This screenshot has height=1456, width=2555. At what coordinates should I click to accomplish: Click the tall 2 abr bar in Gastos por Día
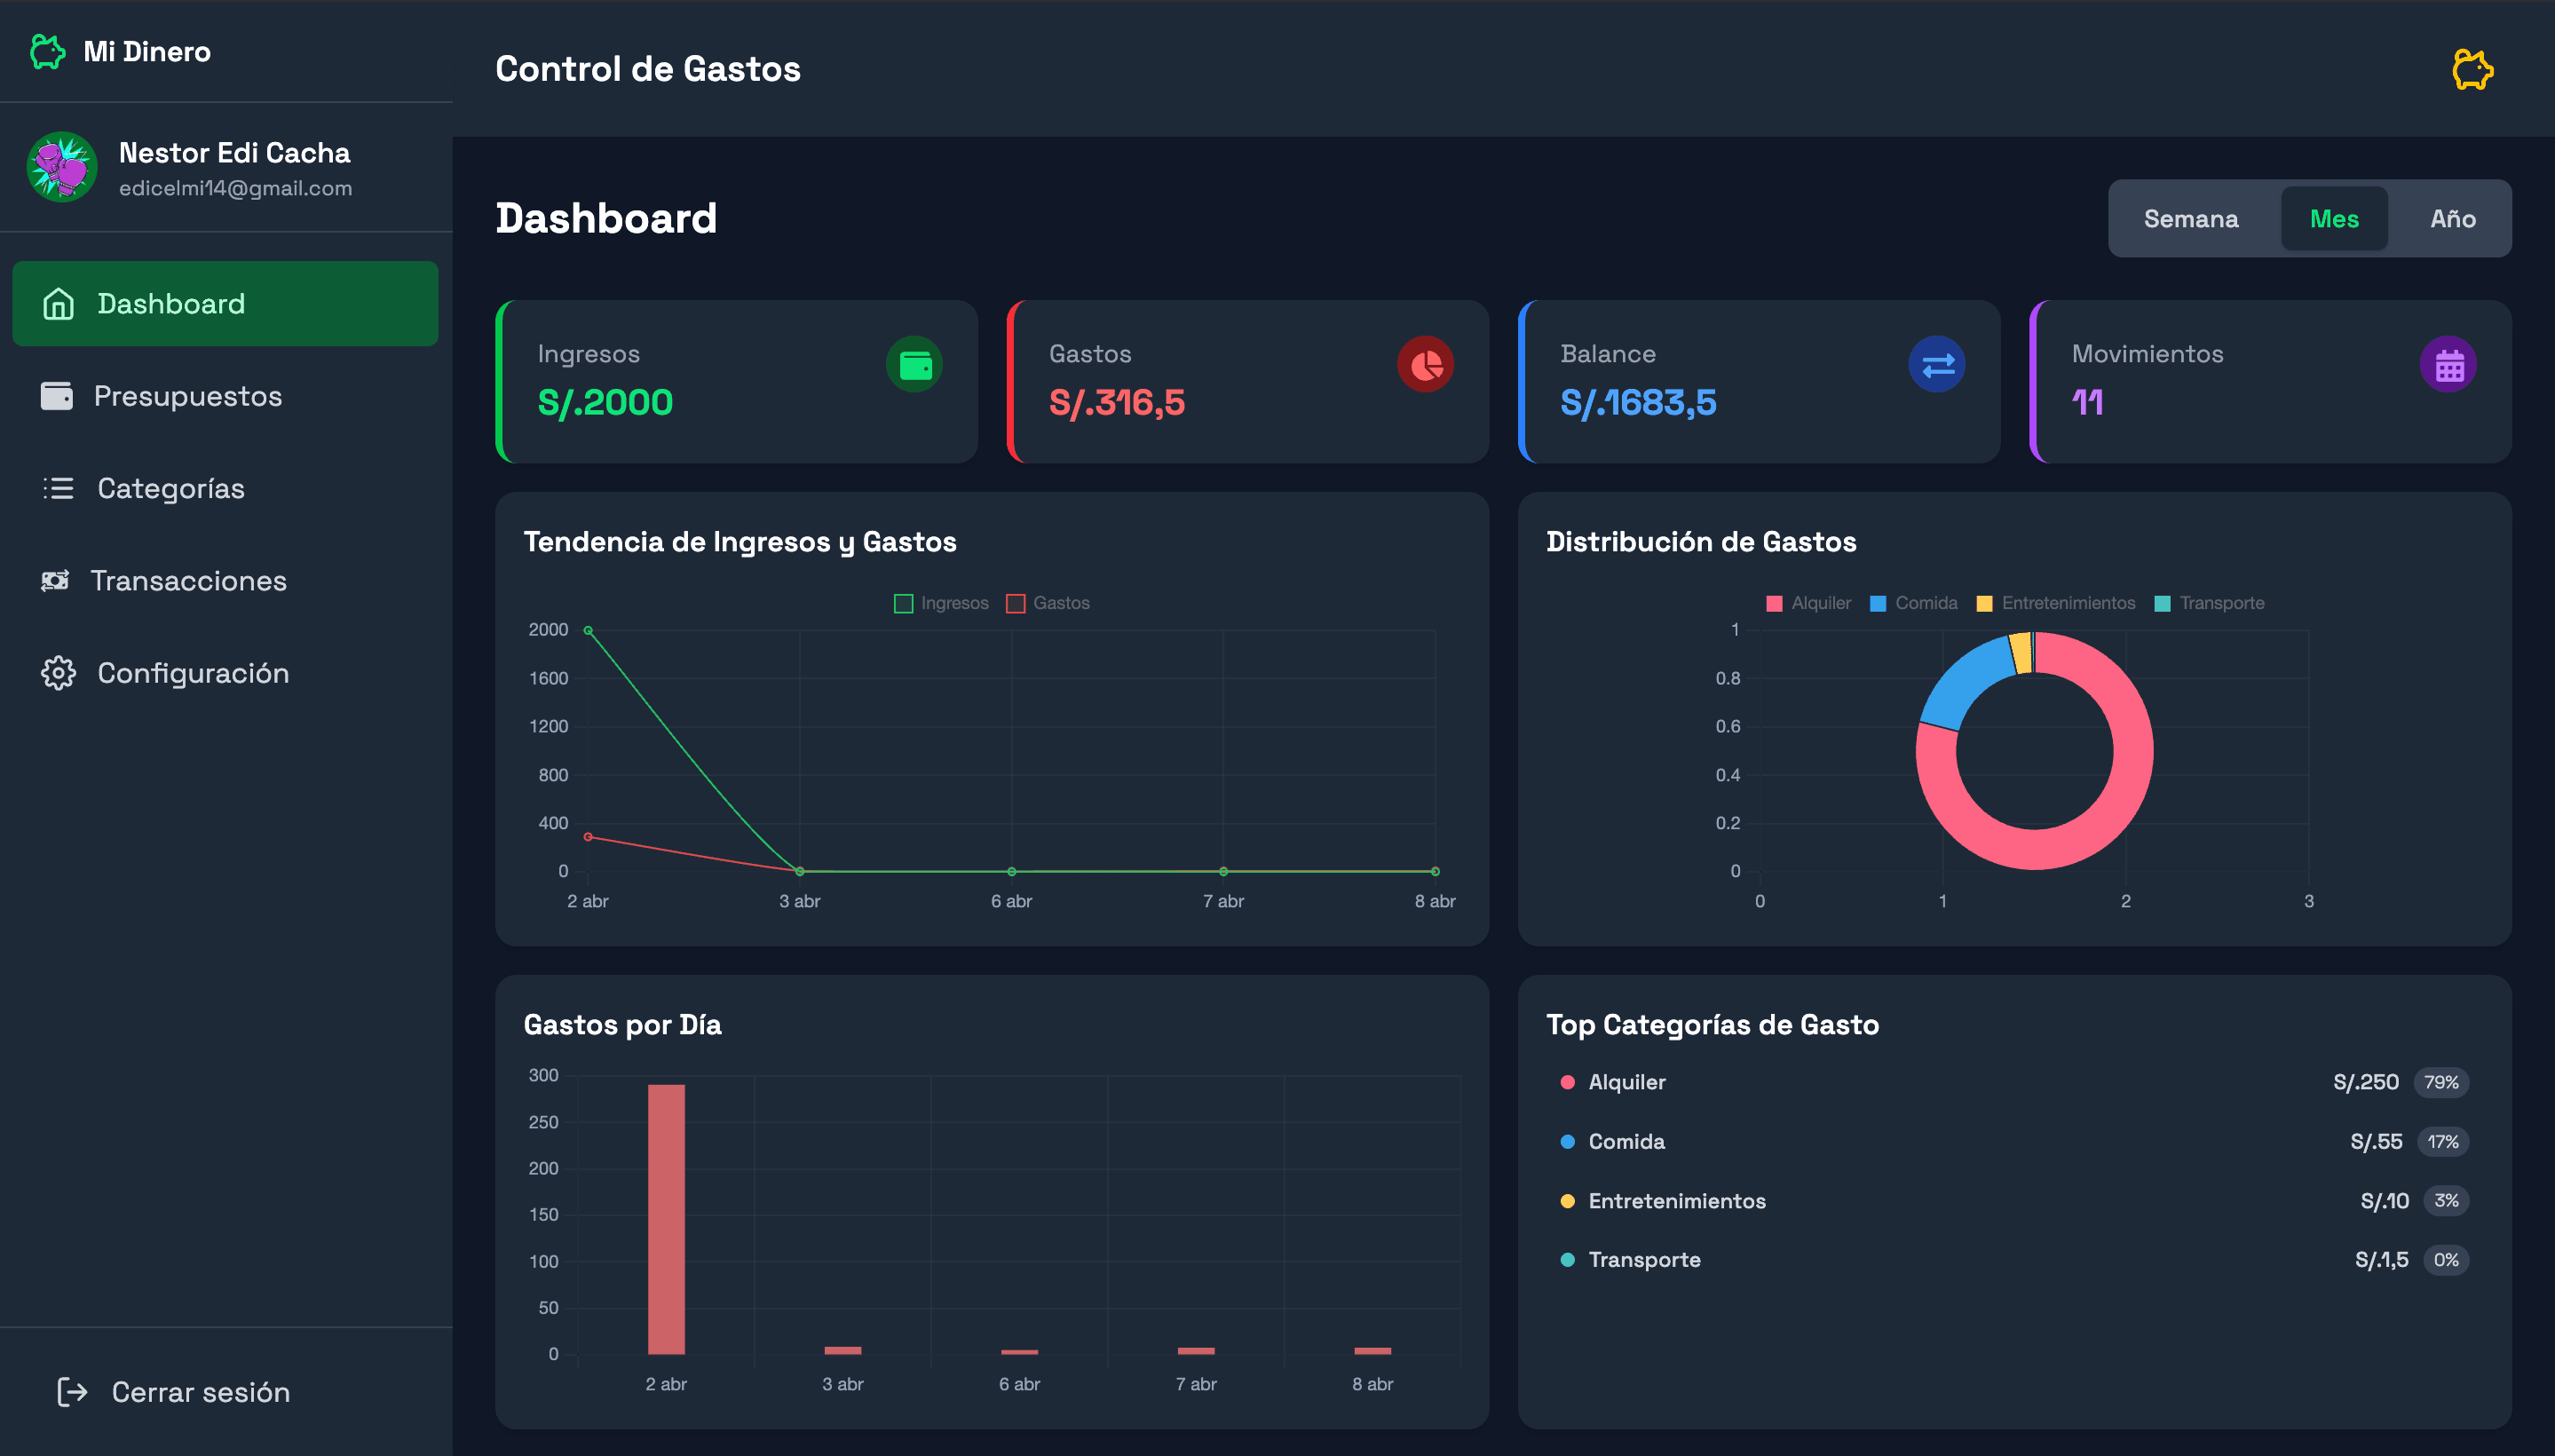tap(666, 1219)
